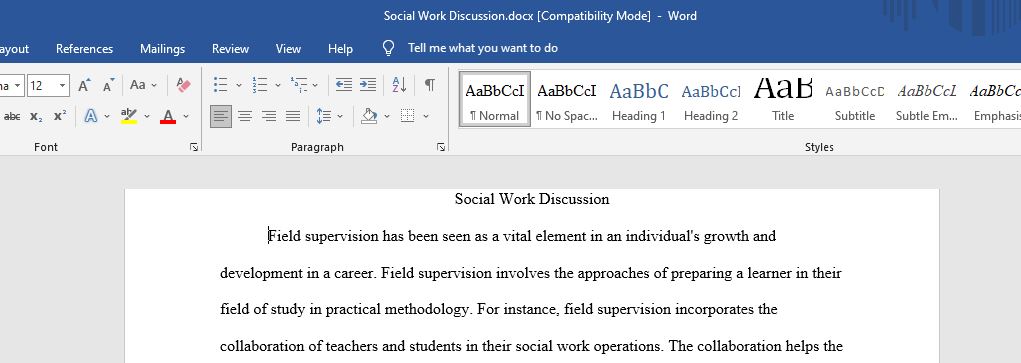Open the Font dialog box launcher

194,147
